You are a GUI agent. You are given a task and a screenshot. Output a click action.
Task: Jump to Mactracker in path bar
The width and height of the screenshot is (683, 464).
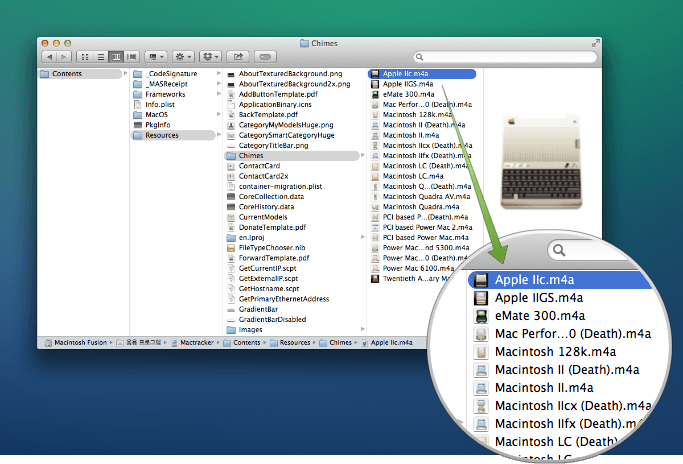click(192, 342)
